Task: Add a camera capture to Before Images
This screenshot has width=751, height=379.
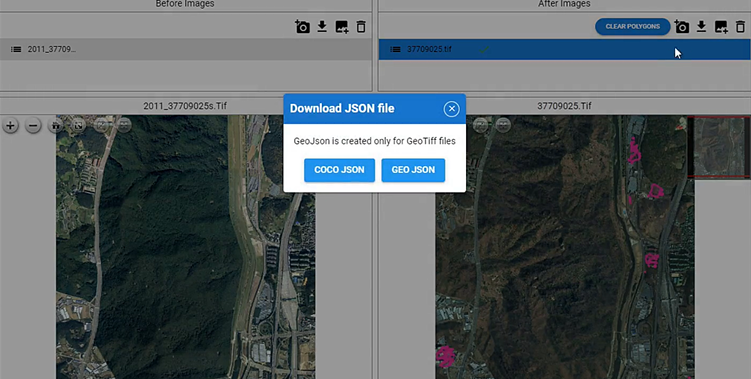Action: click(x=302, y=27)
